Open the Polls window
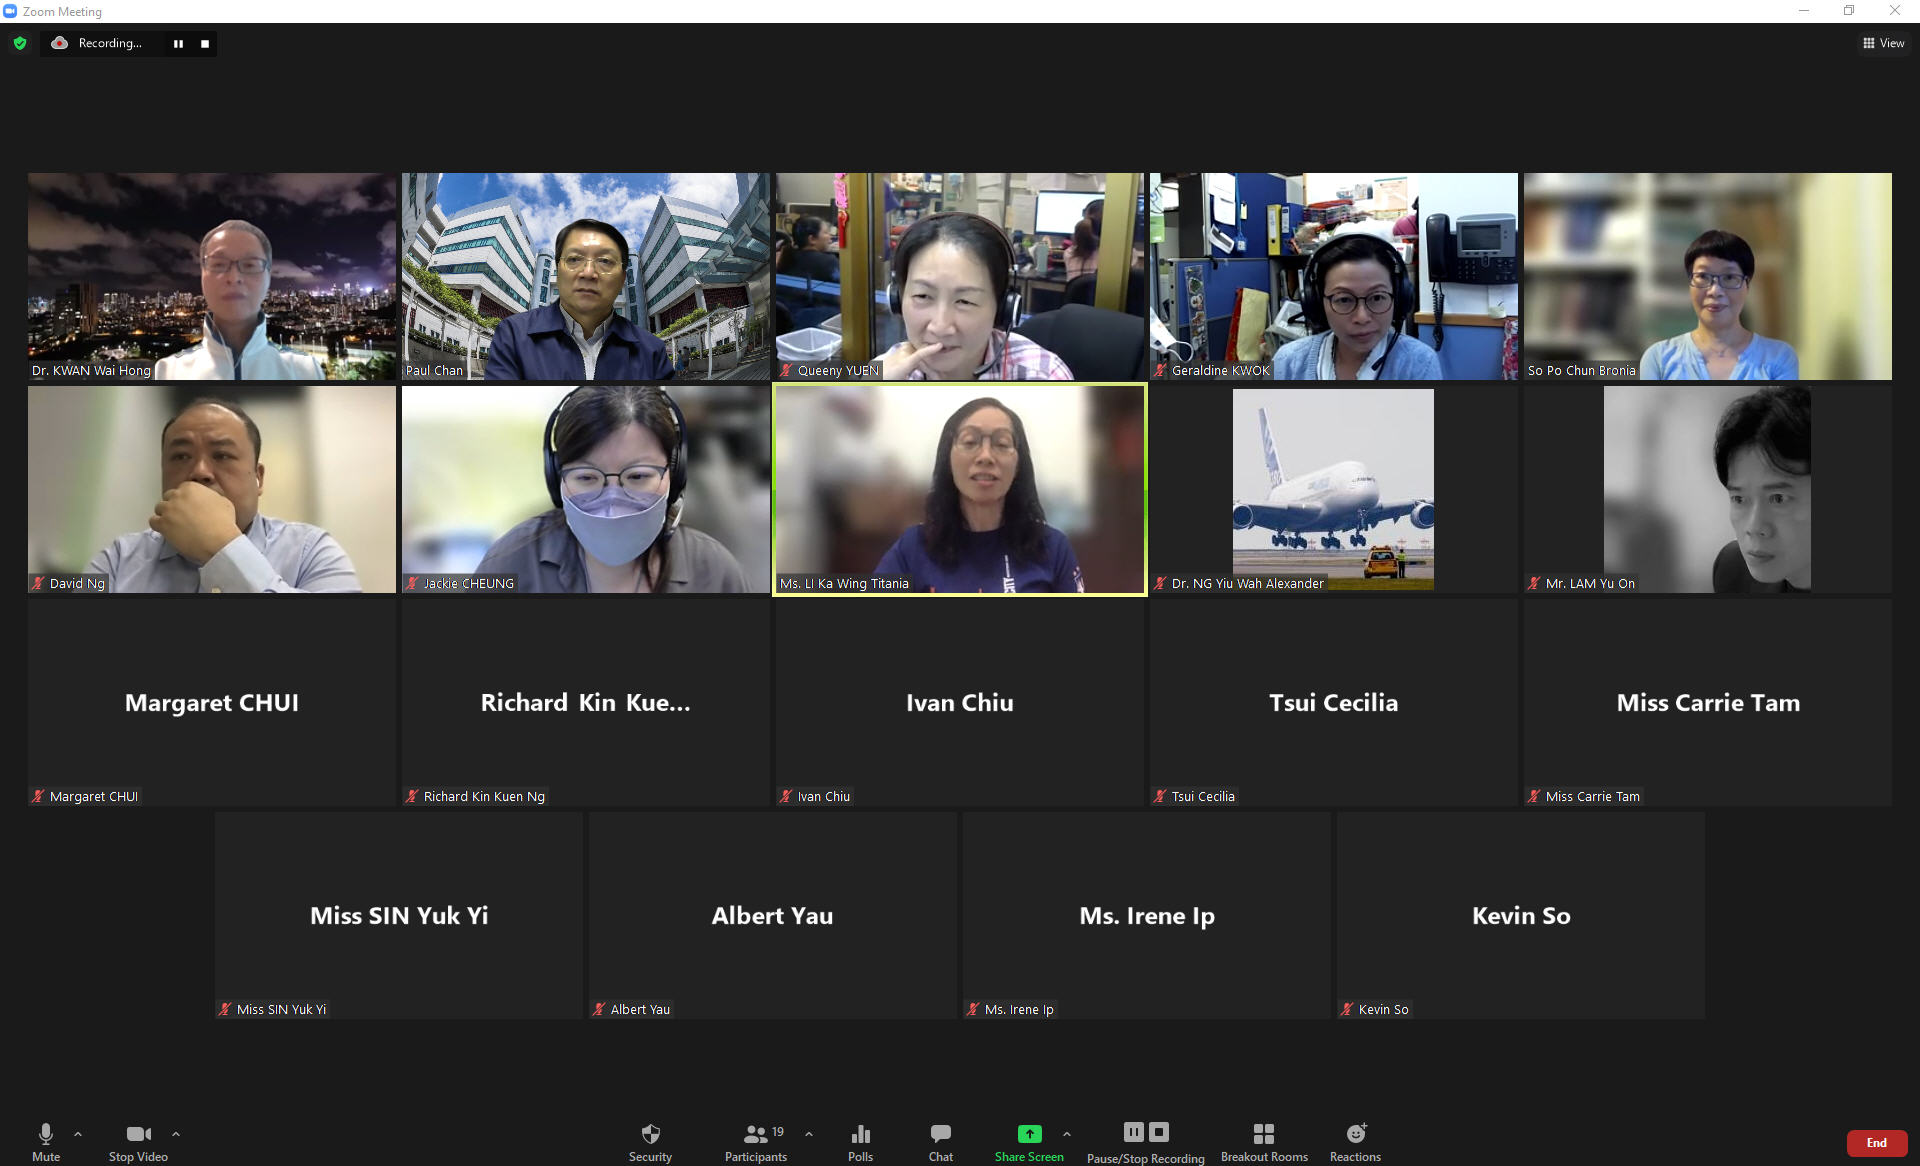Image resolution: width=1920 pixels, height=1166 pixels. pos(860,1141)
